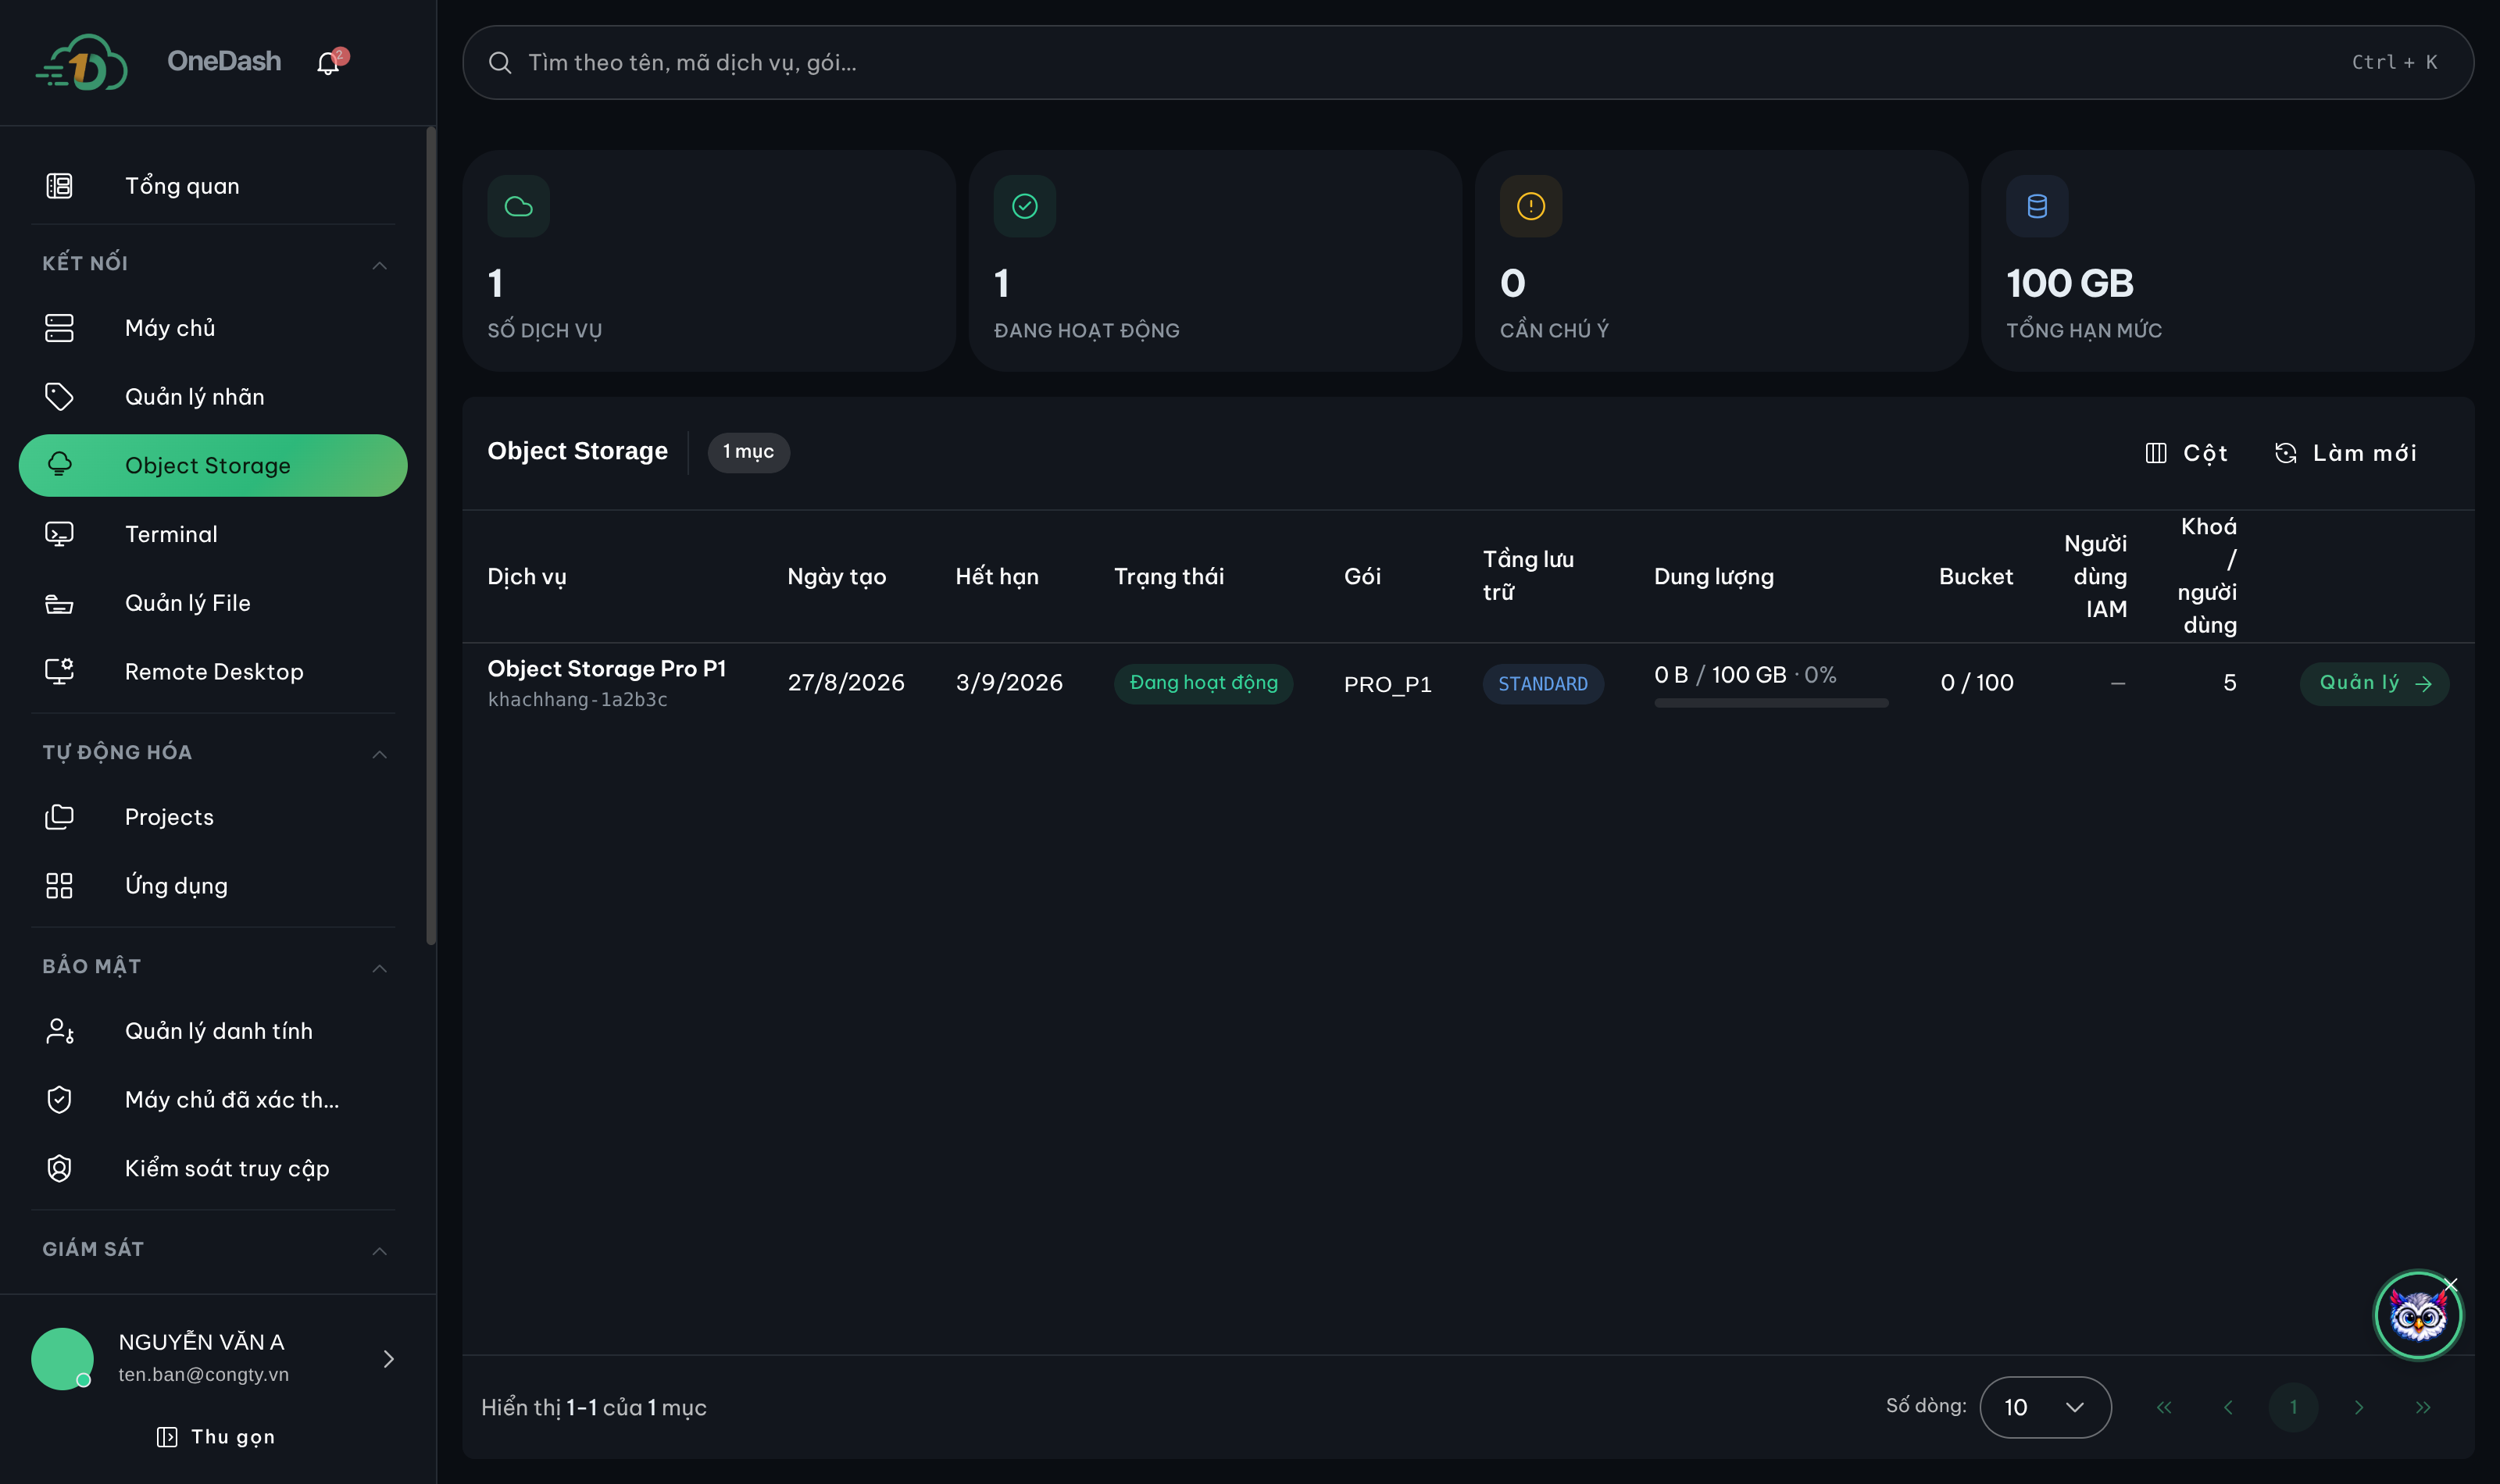Collapse the Kết nối section

pos(379,265)
